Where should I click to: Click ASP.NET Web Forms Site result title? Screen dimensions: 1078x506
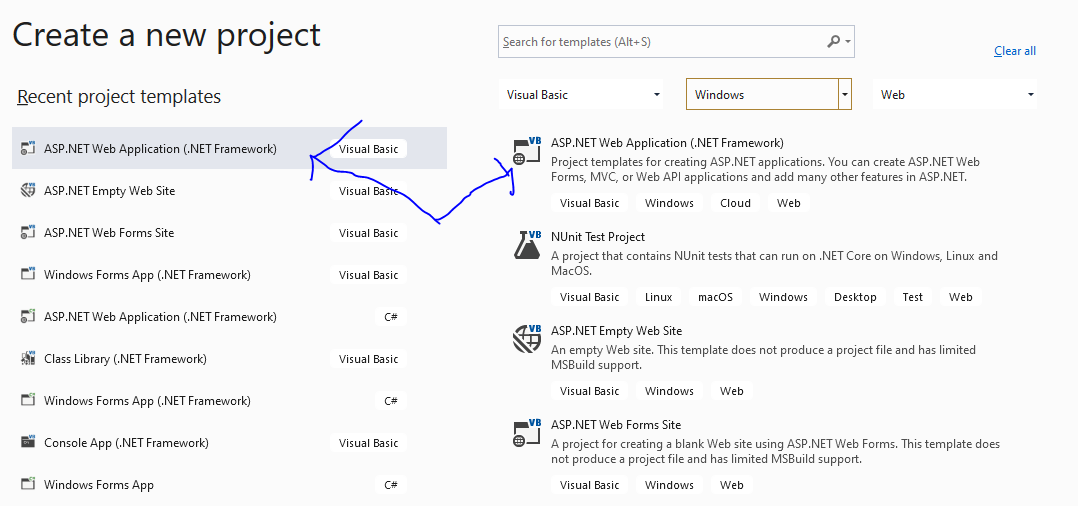click(615, 425)
